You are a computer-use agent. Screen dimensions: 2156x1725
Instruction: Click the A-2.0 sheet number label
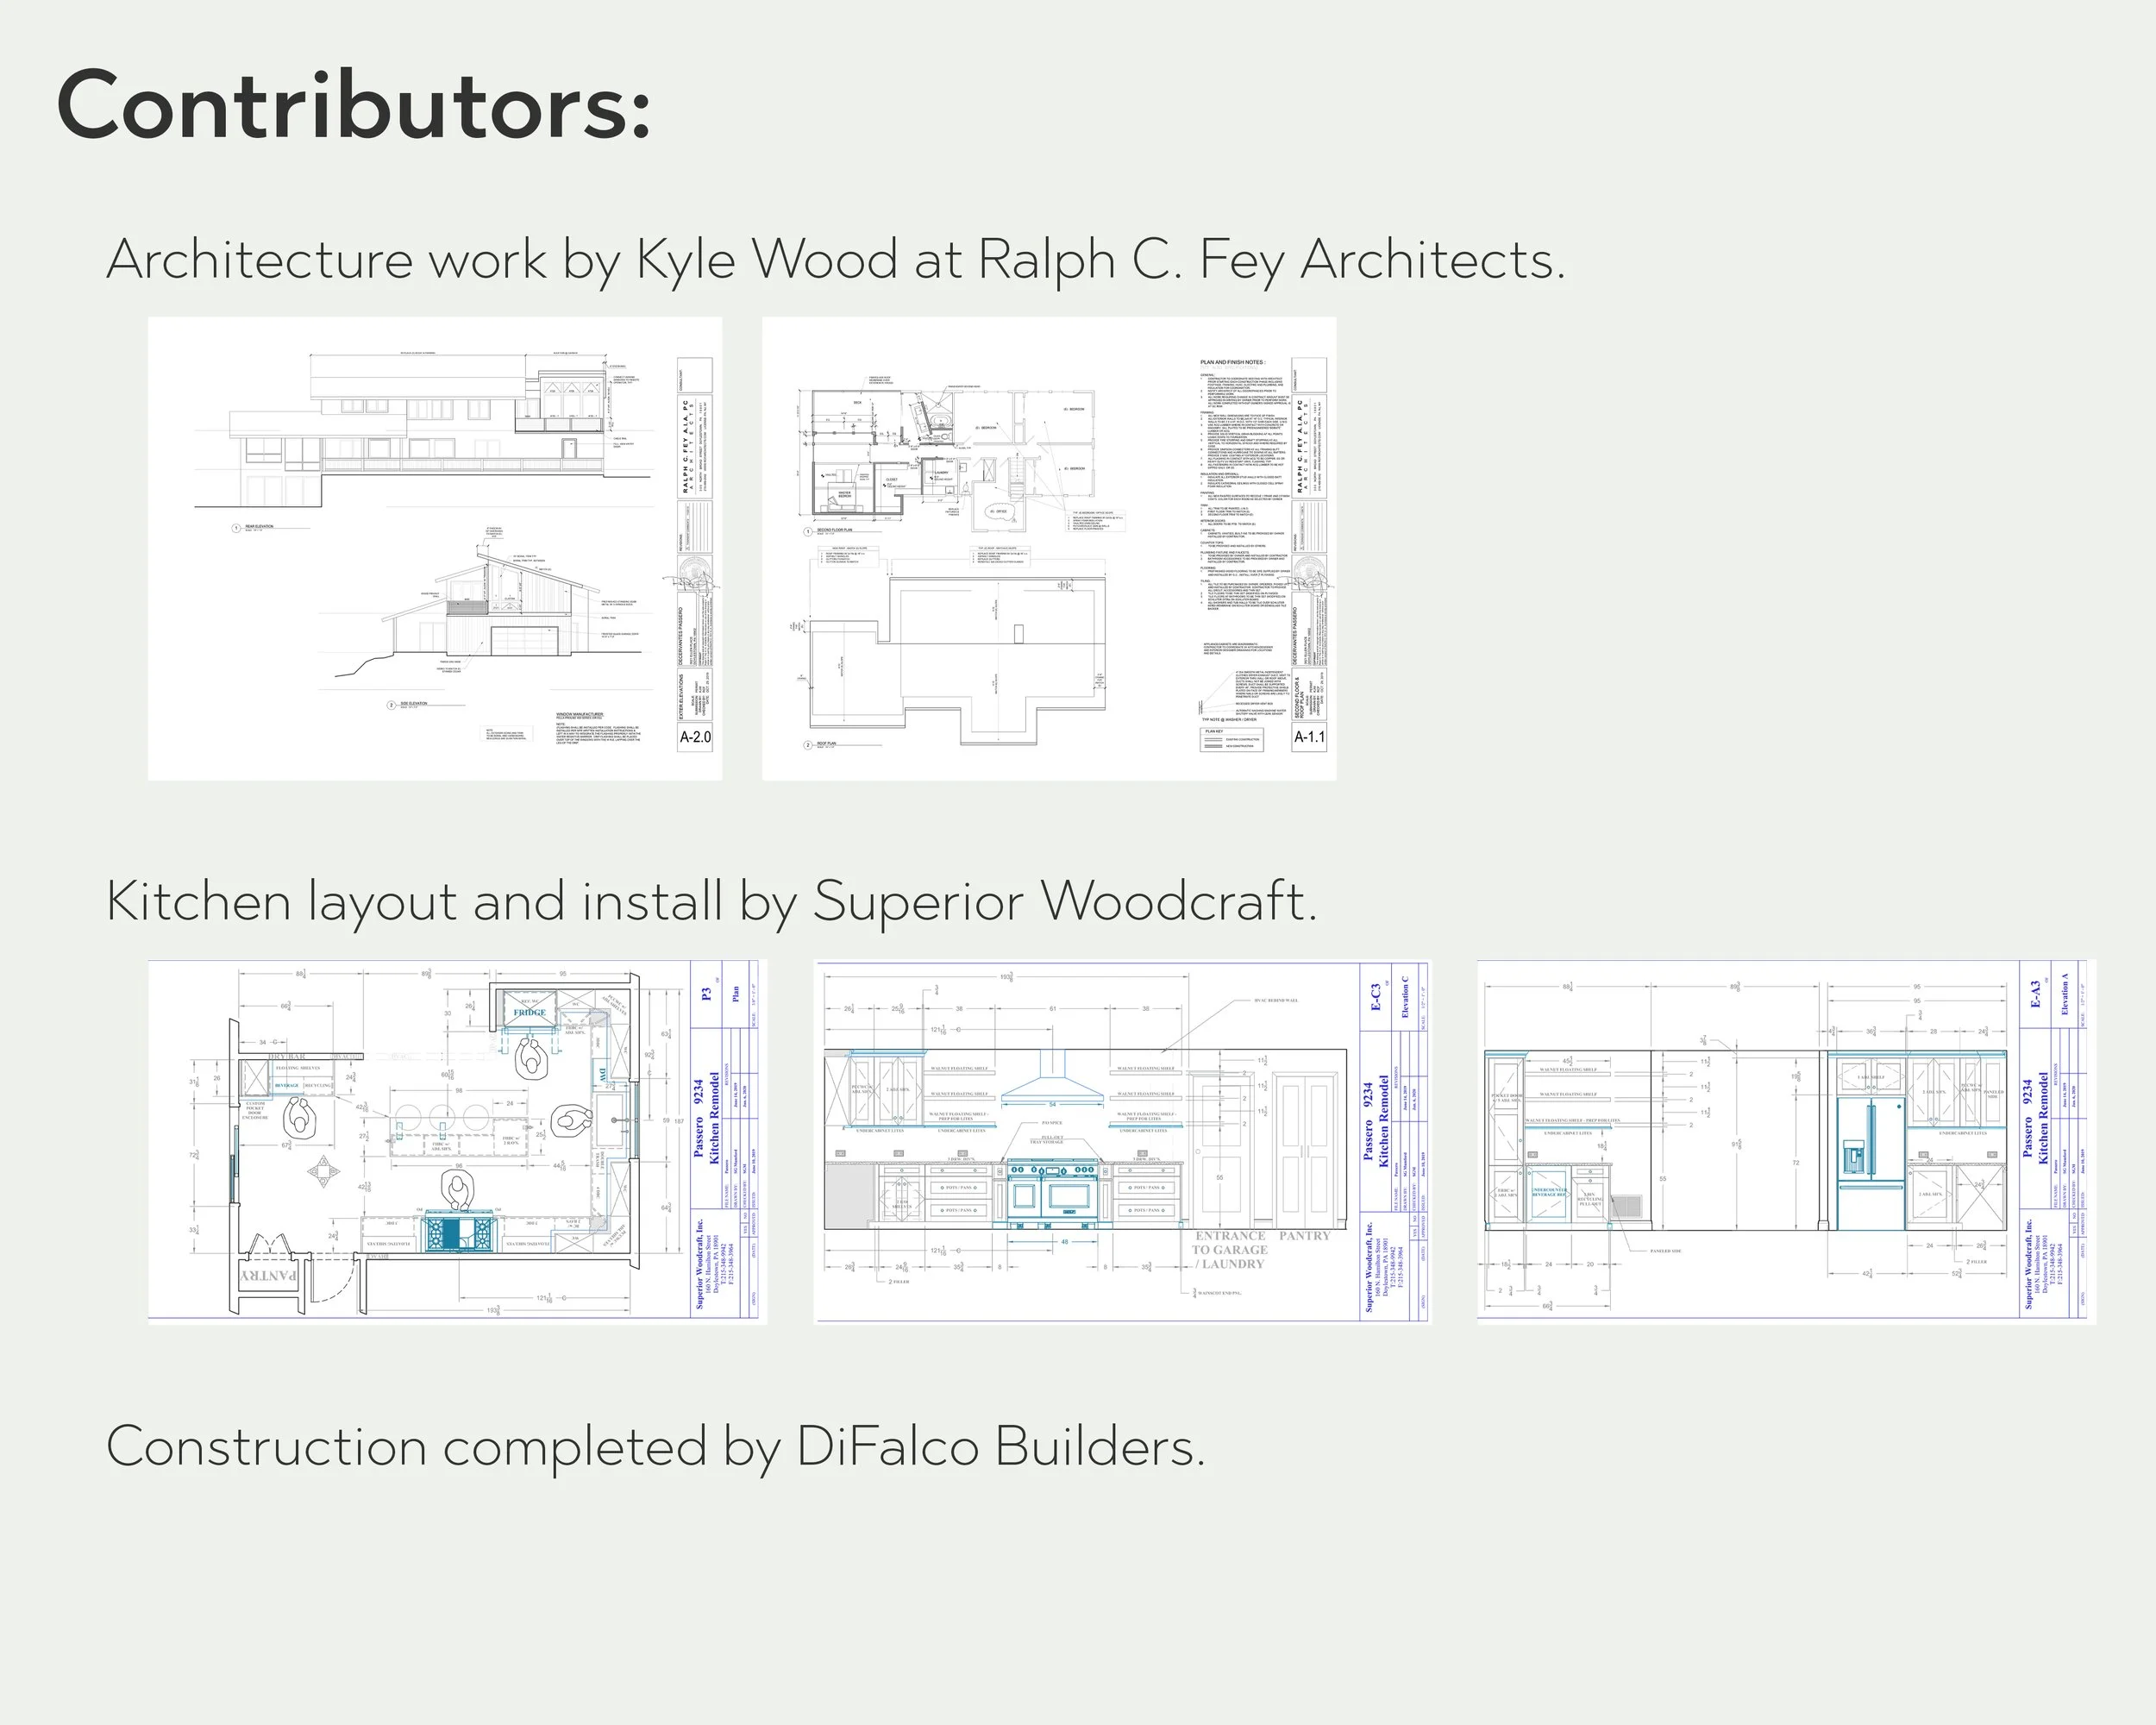(x=695, y=737)
